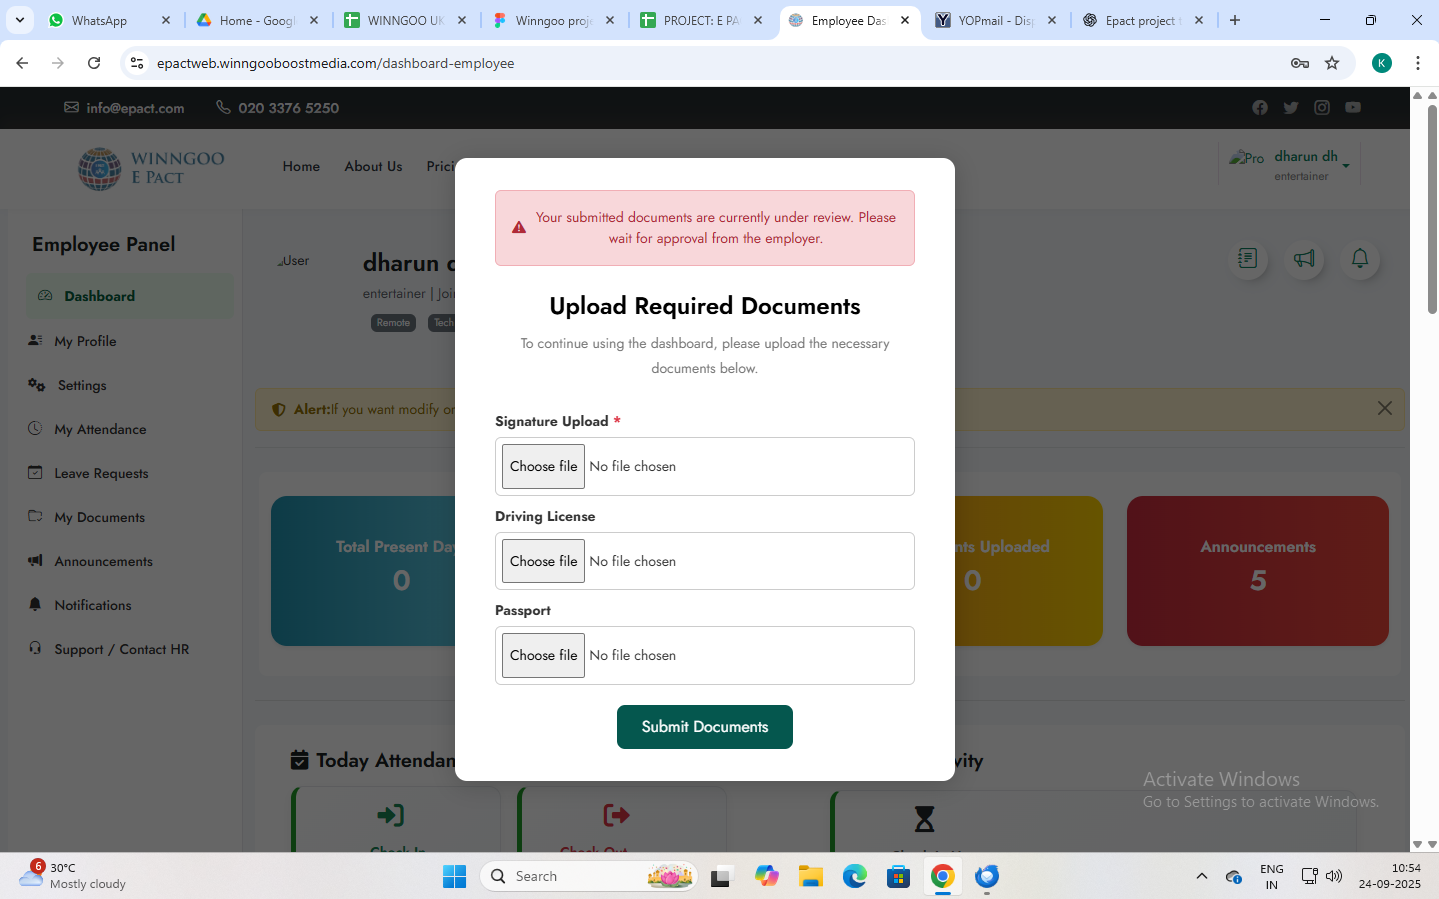
Task: Open the YouTube icon in top bar
Action: [x=1353, y=108]
